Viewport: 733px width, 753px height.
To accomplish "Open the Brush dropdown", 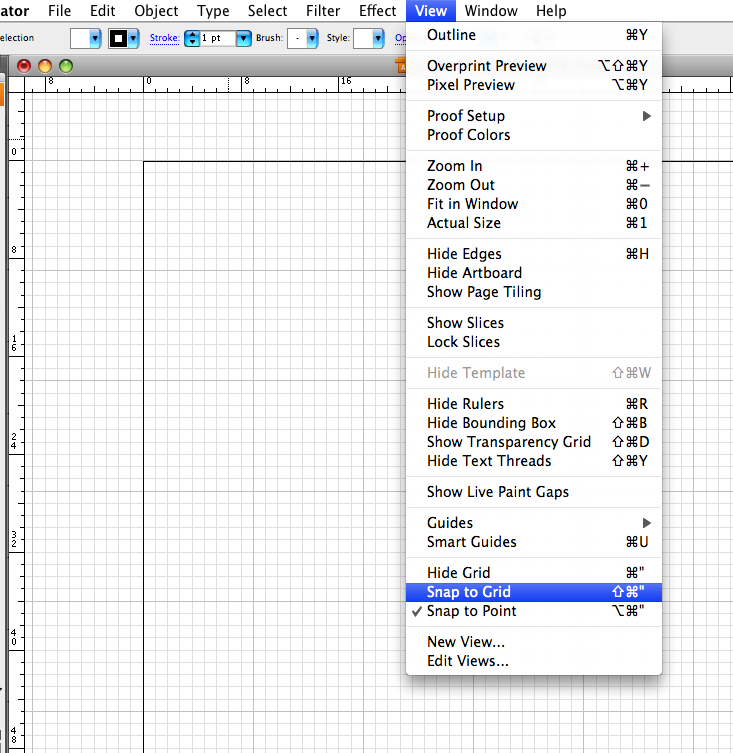I will (x=312, y=38).
